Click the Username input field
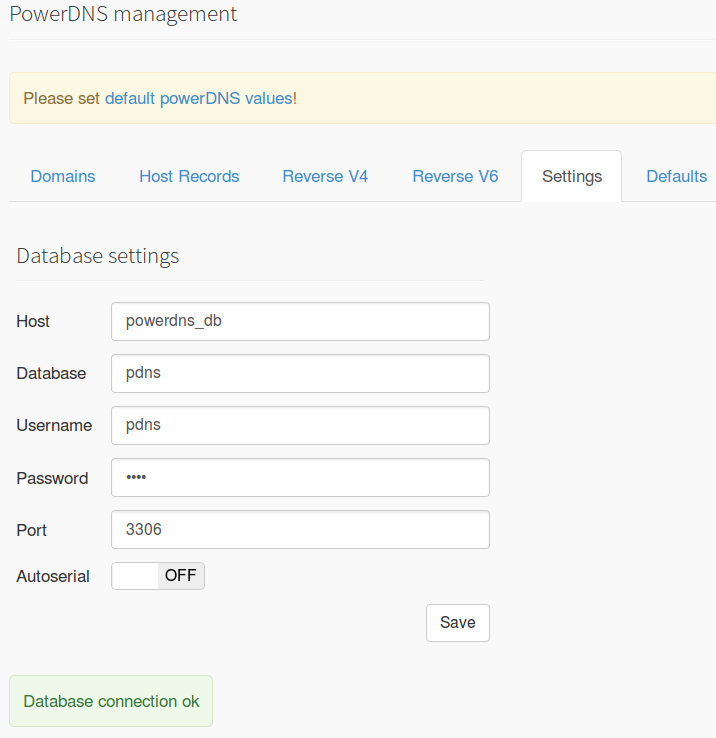716x738 pixels. point(300,425)
